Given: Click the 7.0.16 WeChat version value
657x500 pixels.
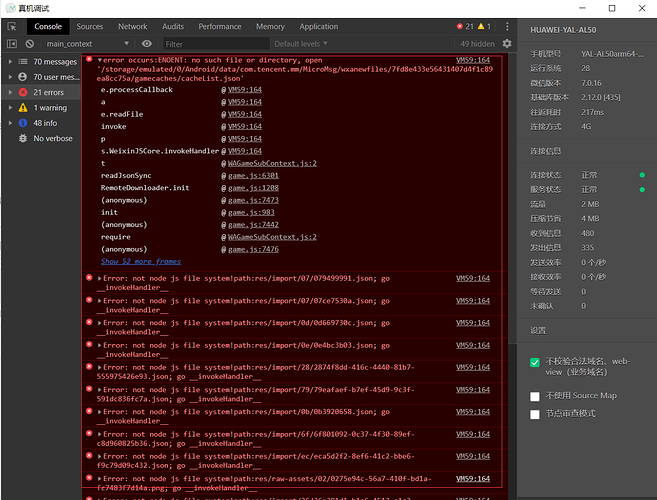Looking at the screenshot, I should (591, 83).
